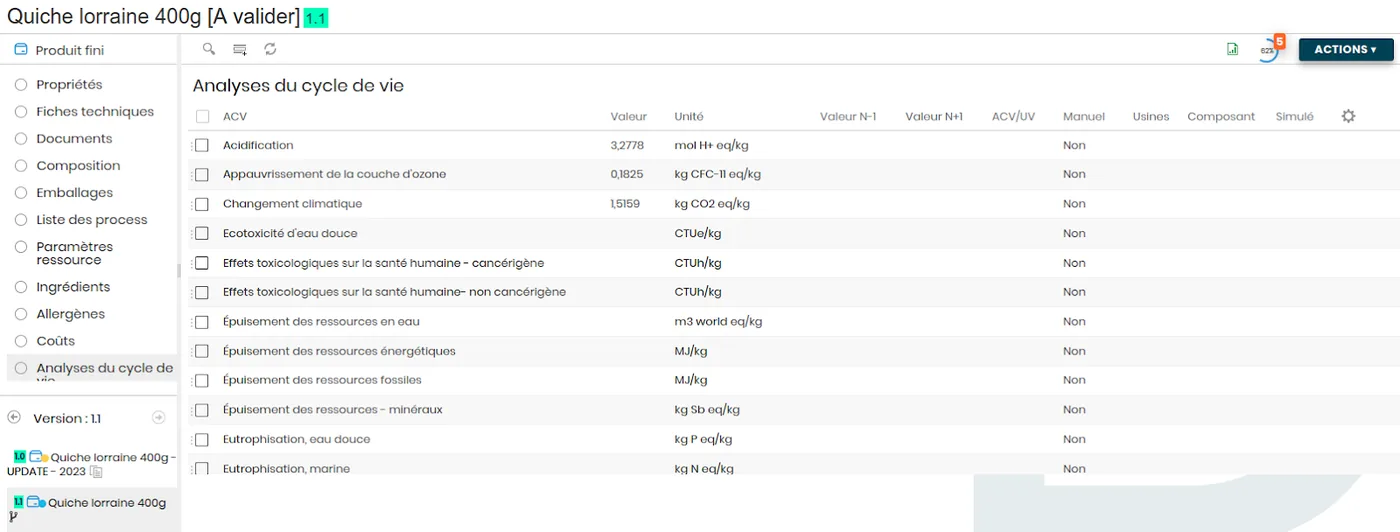Select Analyses du cycle de vie in sidebar
Screen dimensions: 1400x532
click(x=92, y=368)
